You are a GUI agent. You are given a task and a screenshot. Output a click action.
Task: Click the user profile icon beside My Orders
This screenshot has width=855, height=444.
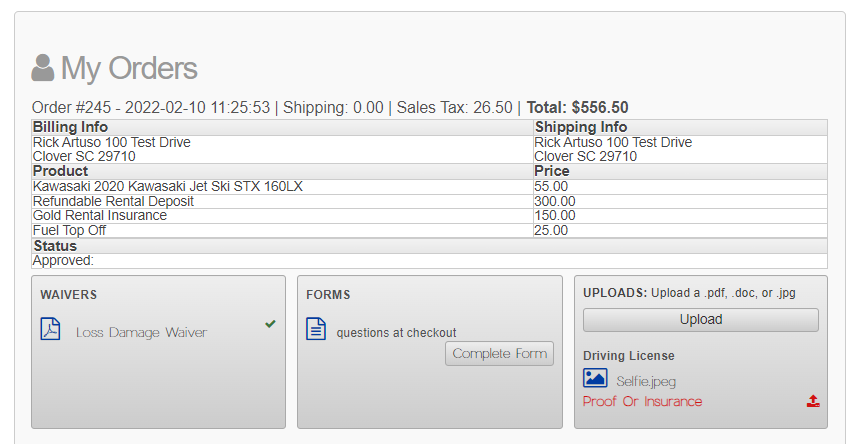[43, 68]
